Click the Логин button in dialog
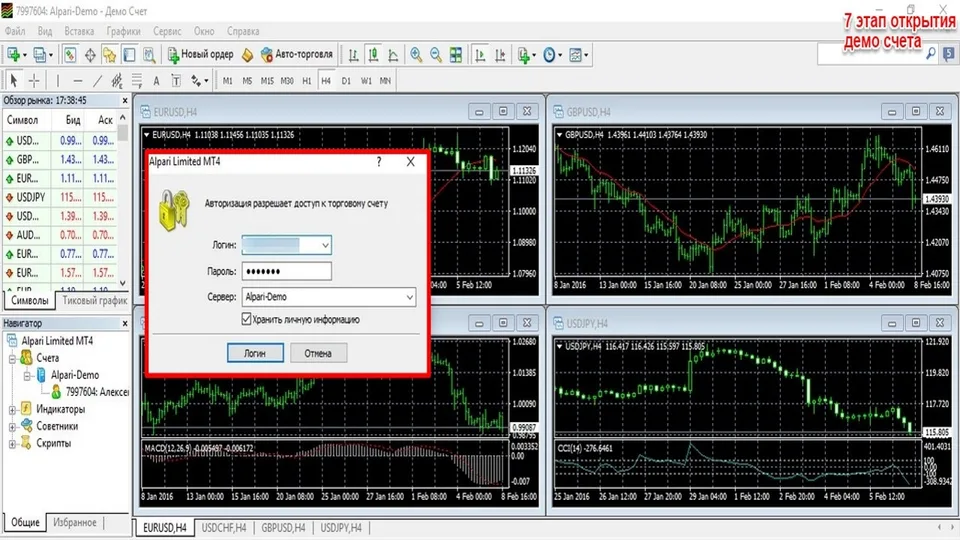This screenshot has height=540, width=960. 255,353
